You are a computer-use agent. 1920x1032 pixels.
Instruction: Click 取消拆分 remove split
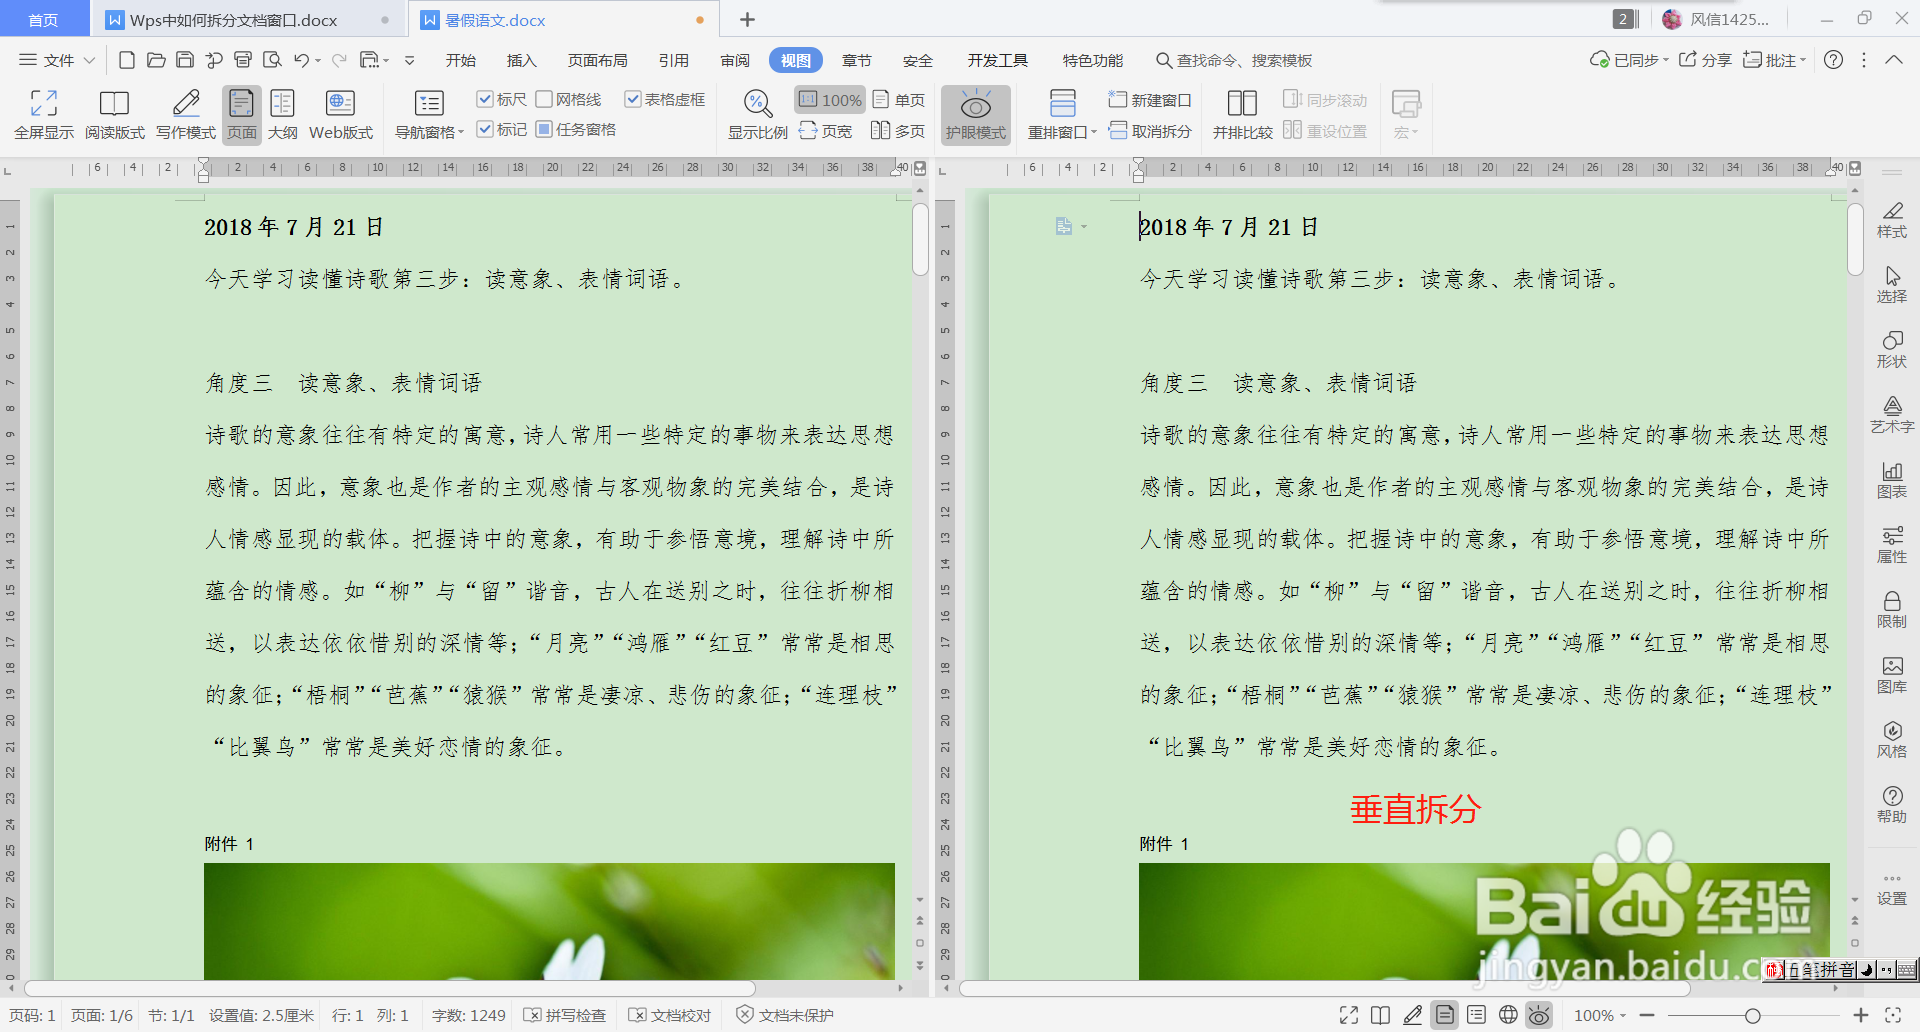pyautogui.click(x=1150, y=131)
